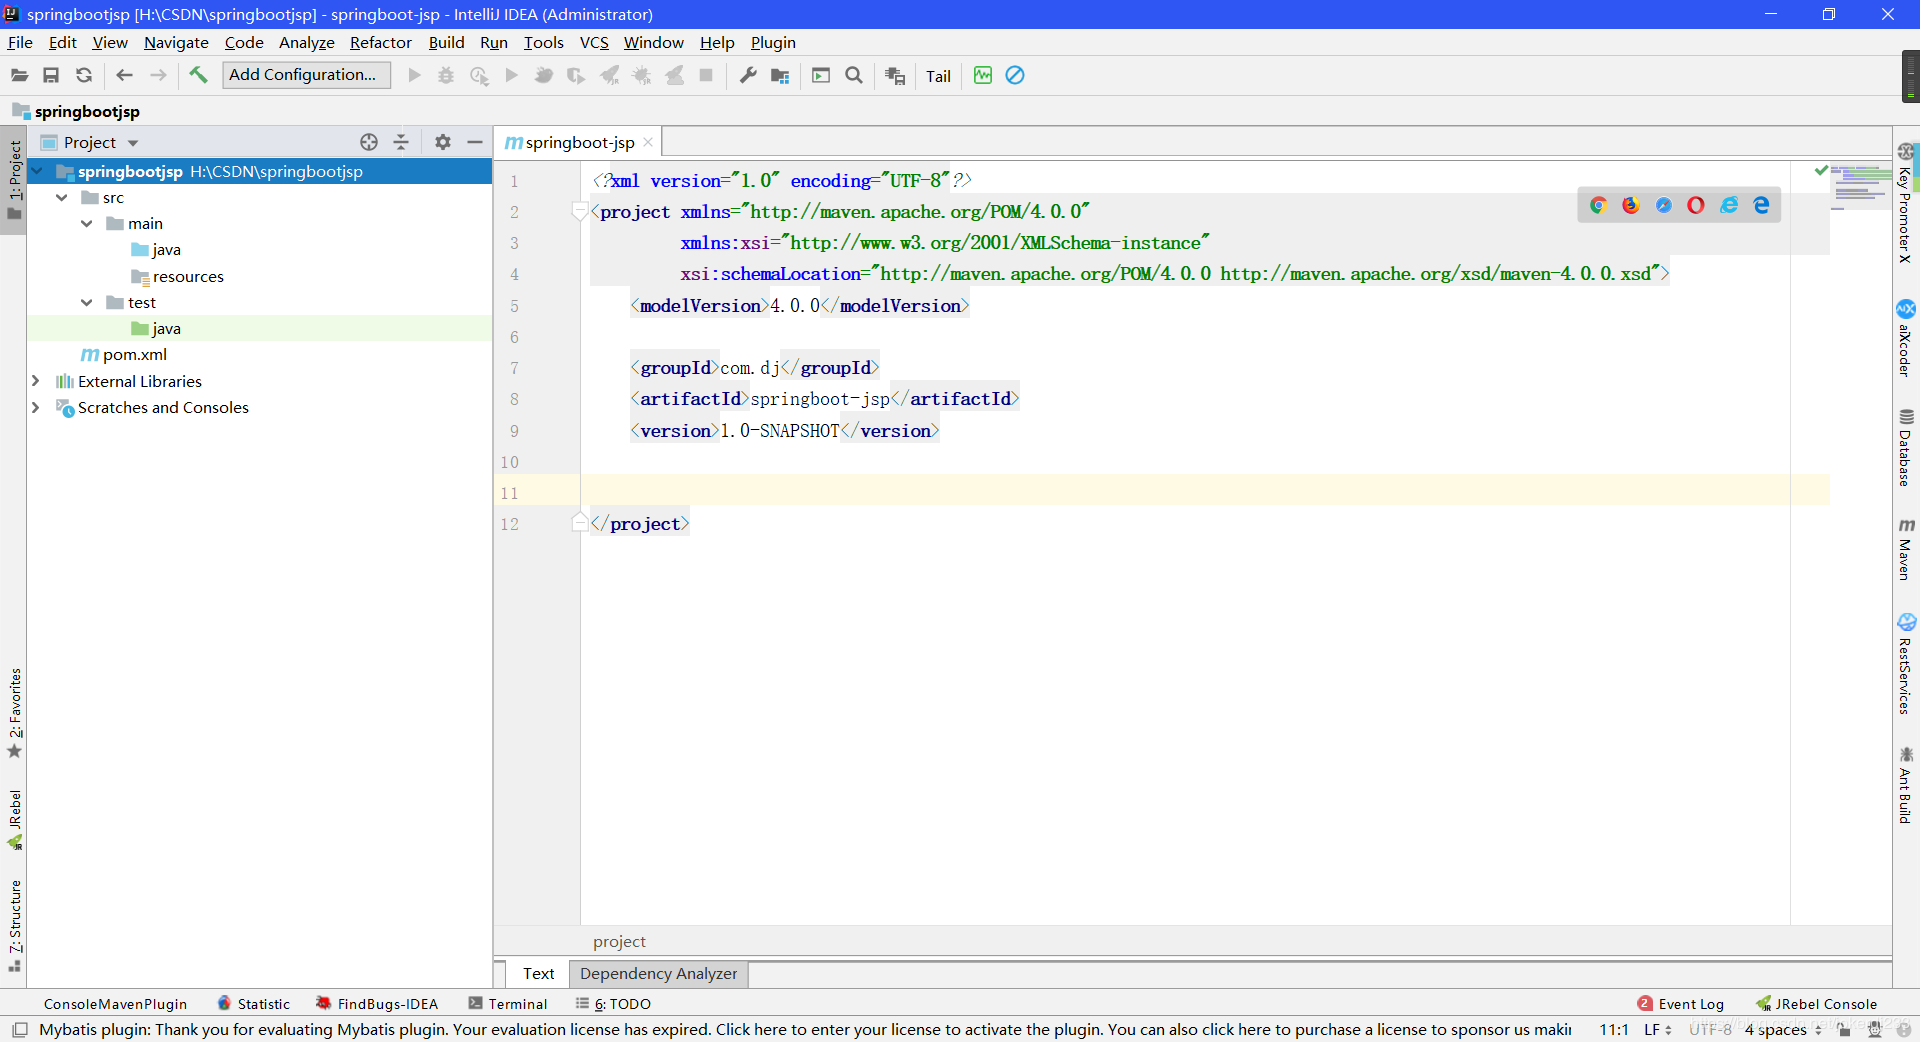Open the Database side tool window
Viewport: 1920px width, 1042px height.
click(x=1906, y=447)
